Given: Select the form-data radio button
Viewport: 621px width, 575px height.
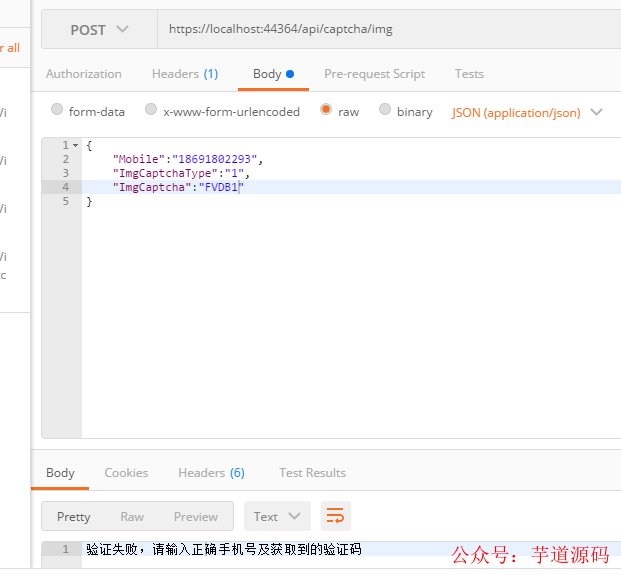Looking at the screenshot, I should (57, 109).
